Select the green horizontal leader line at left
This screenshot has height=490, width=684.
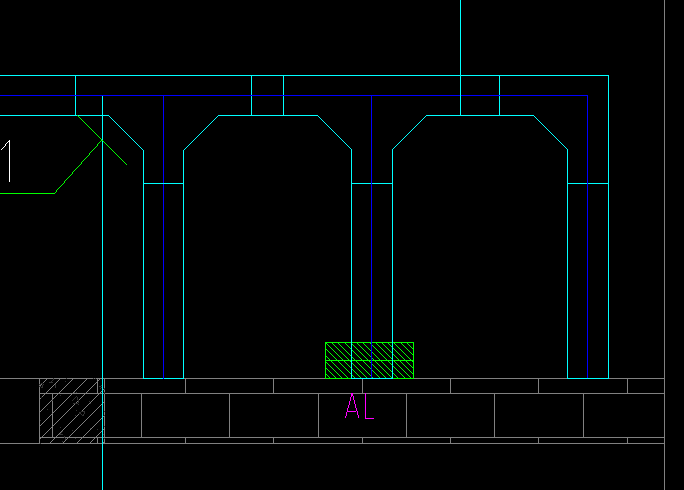point(27,193)
